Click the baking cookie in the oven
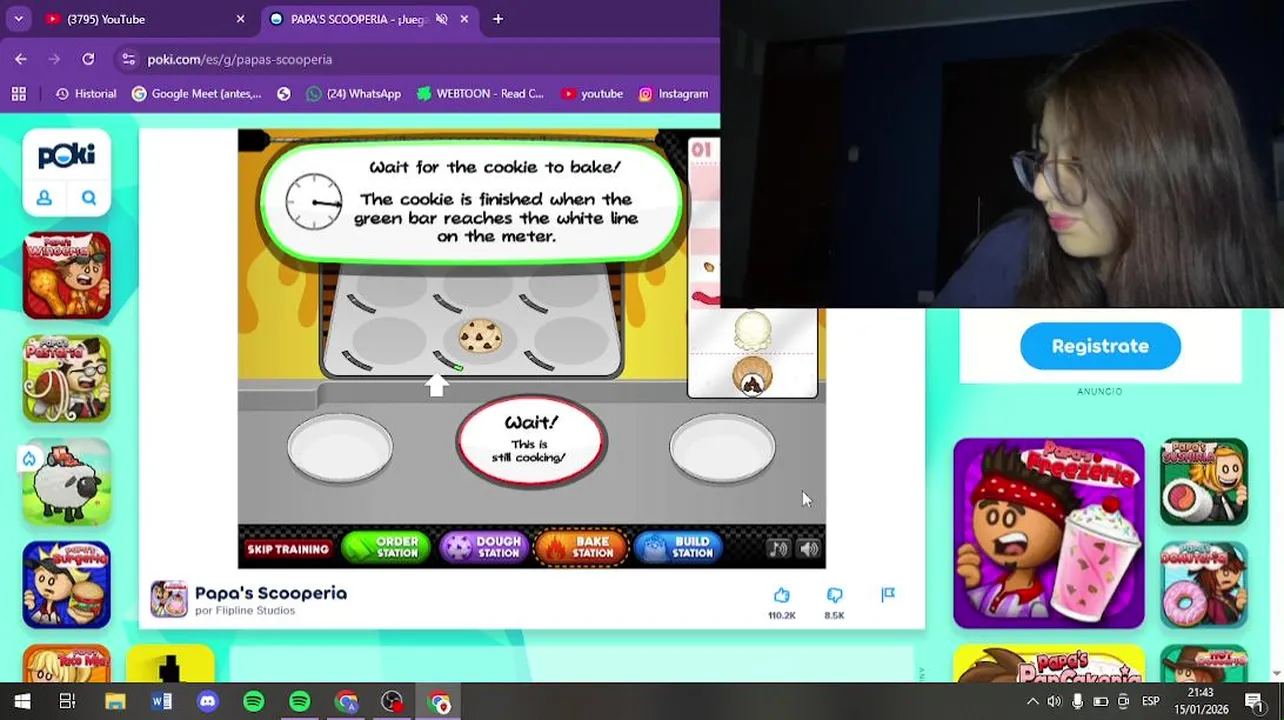1284x720 pixels. pyautogui.click(x=480, y=337)
